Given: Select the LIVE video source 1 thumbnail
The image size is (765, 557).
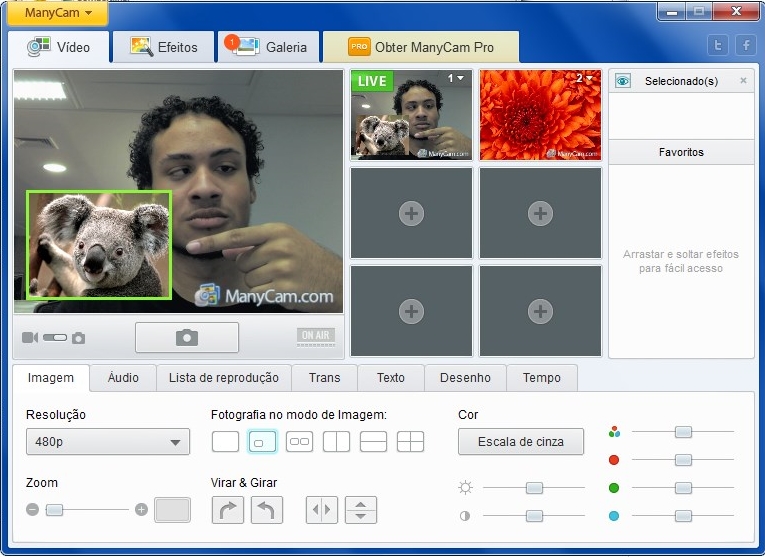Looking at the screenshot, I should pos(411,115).
